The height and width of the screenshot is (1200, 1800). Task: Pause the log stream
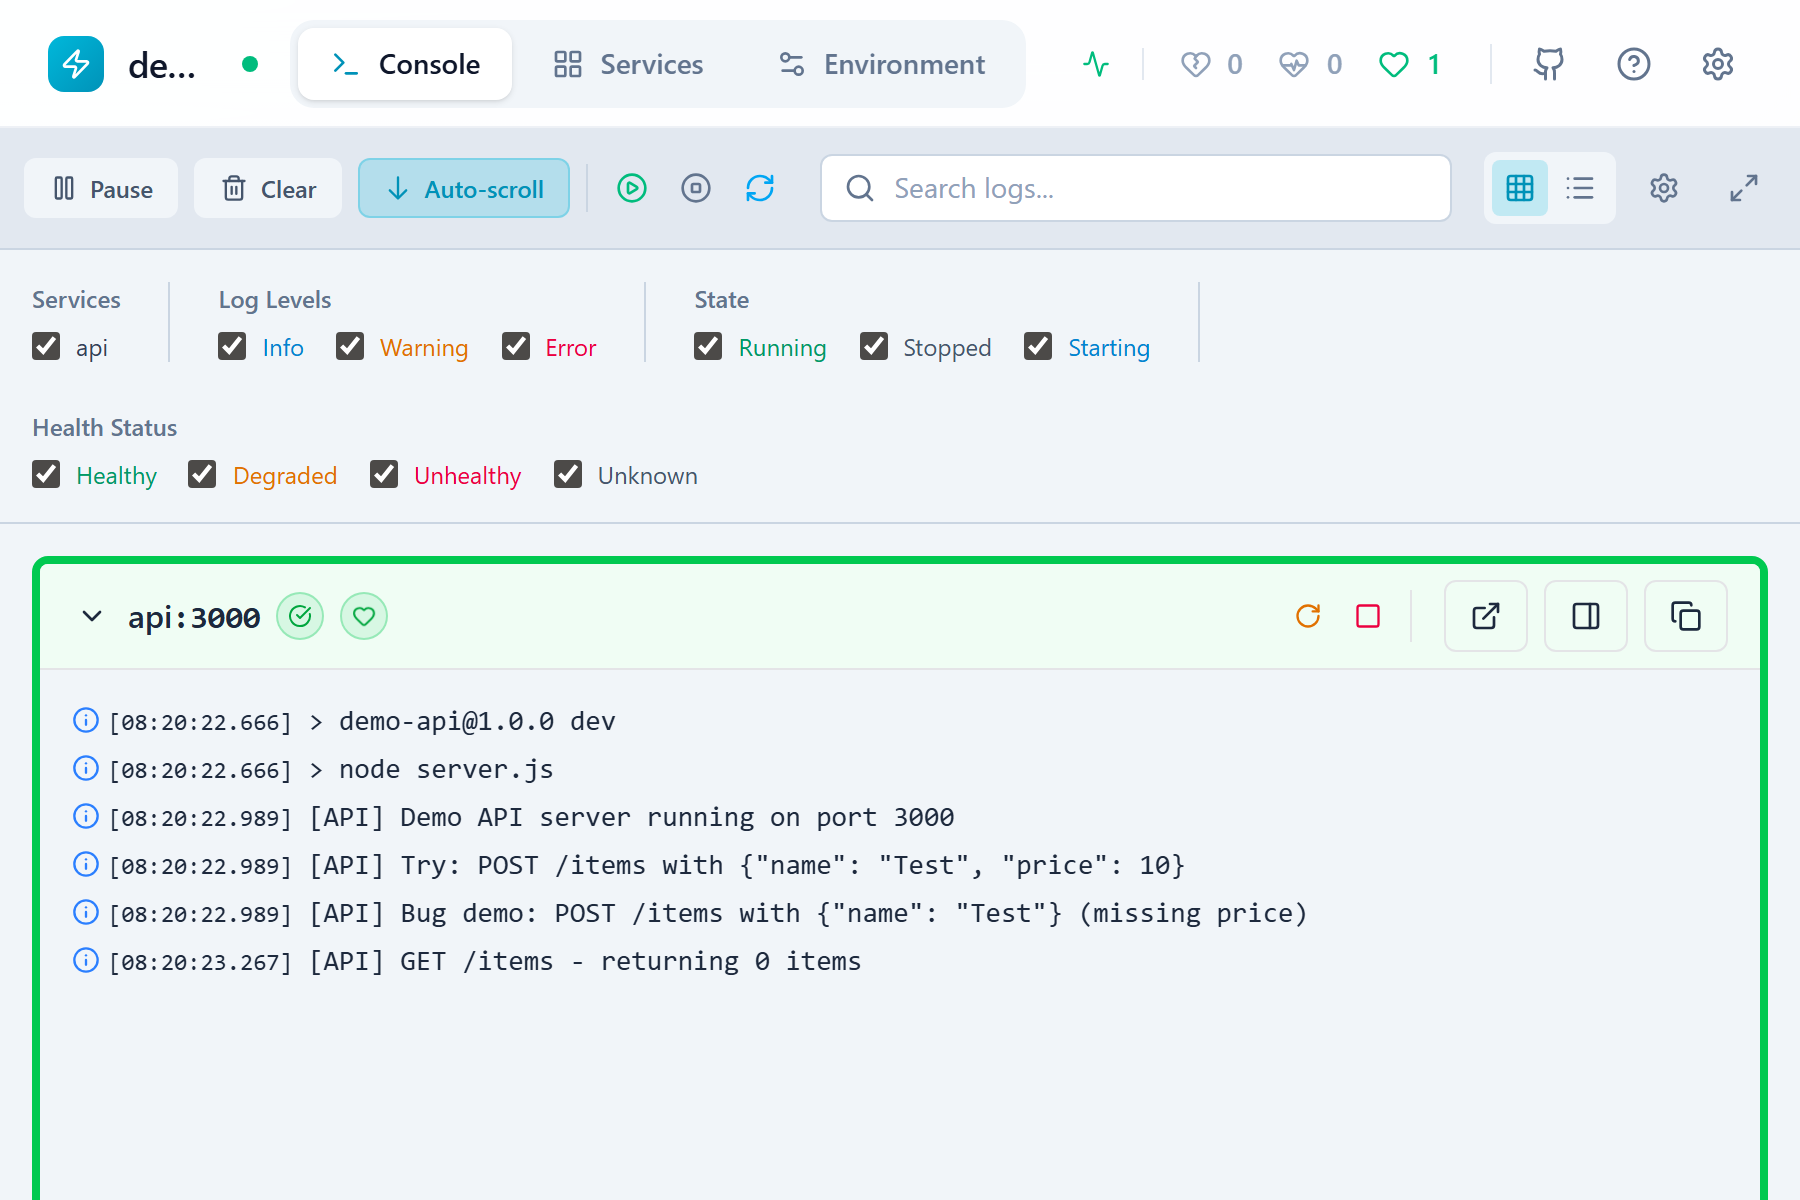[100, 188]
